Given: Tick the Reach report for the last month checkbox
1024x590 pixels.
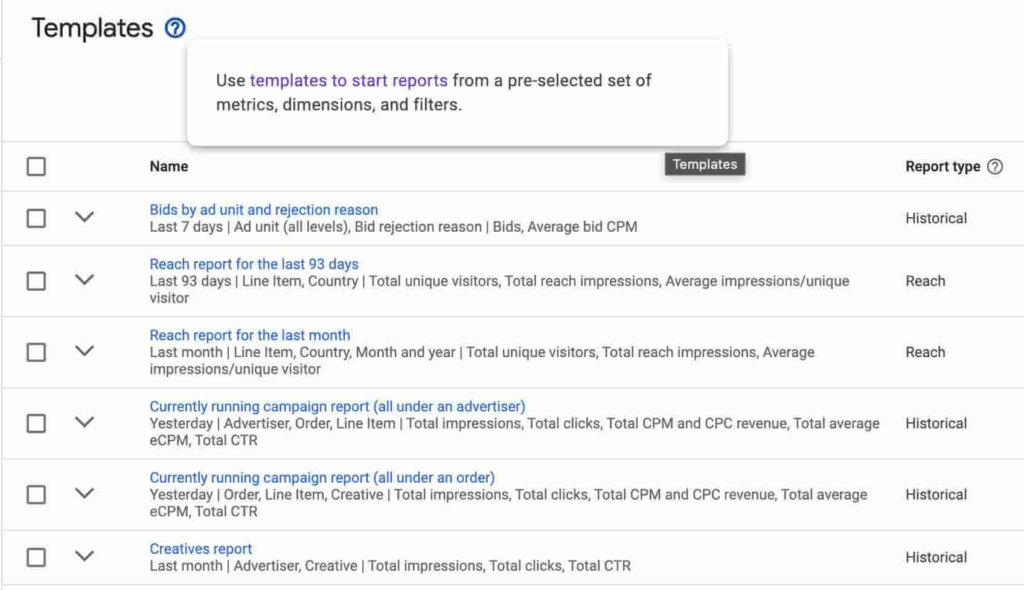Looking at the screenshot, I should (36, 352).
